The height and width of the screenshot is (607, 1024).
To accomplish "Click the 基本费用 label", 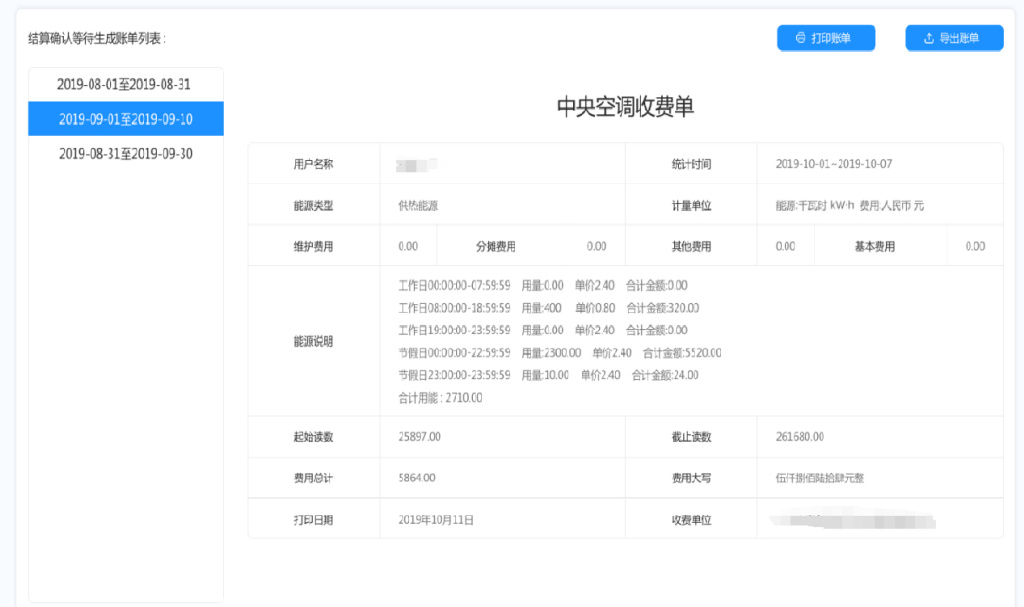I will (x=874, y=246).
